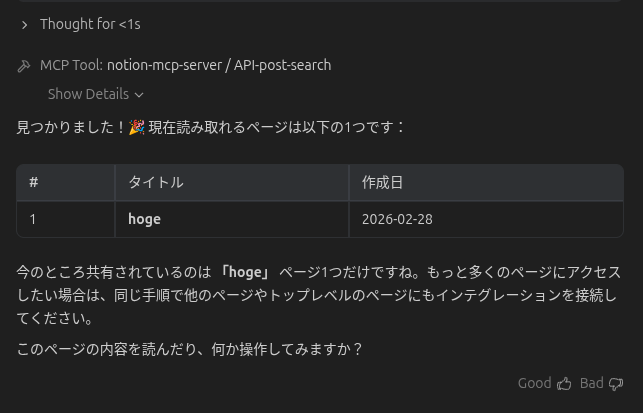The height and width of the screenshot is (413, 643).
Task: Click the 2026-02-28 date cell
Action: click(x=397, y=219)
